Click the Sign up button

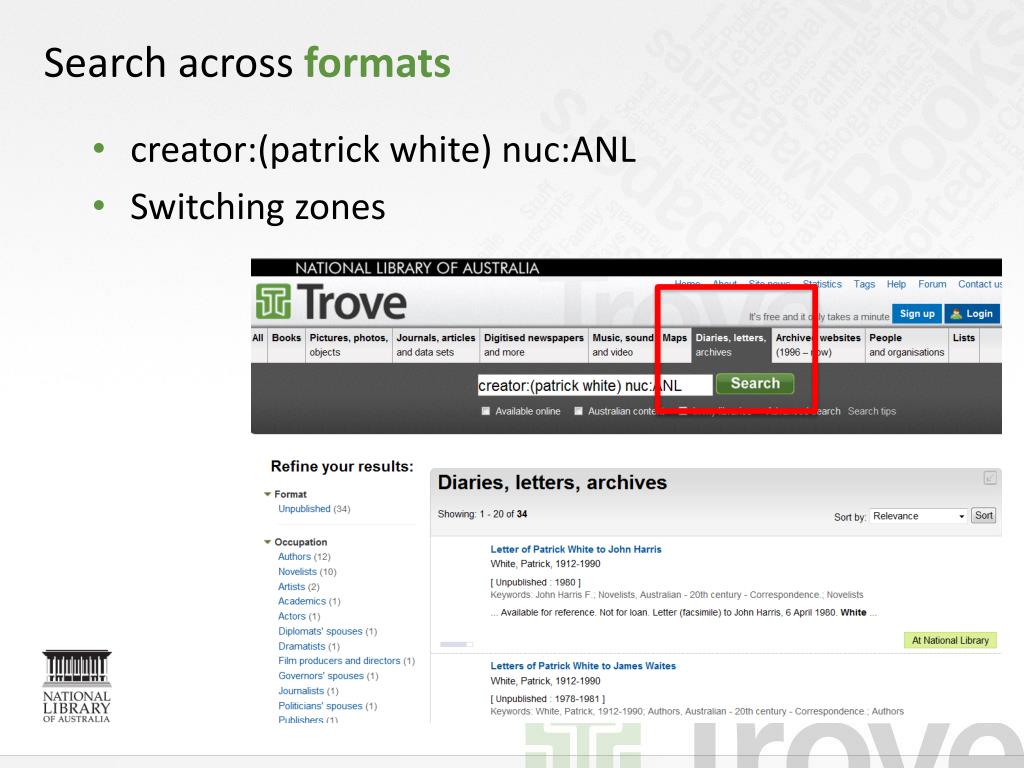pos(917,314)
